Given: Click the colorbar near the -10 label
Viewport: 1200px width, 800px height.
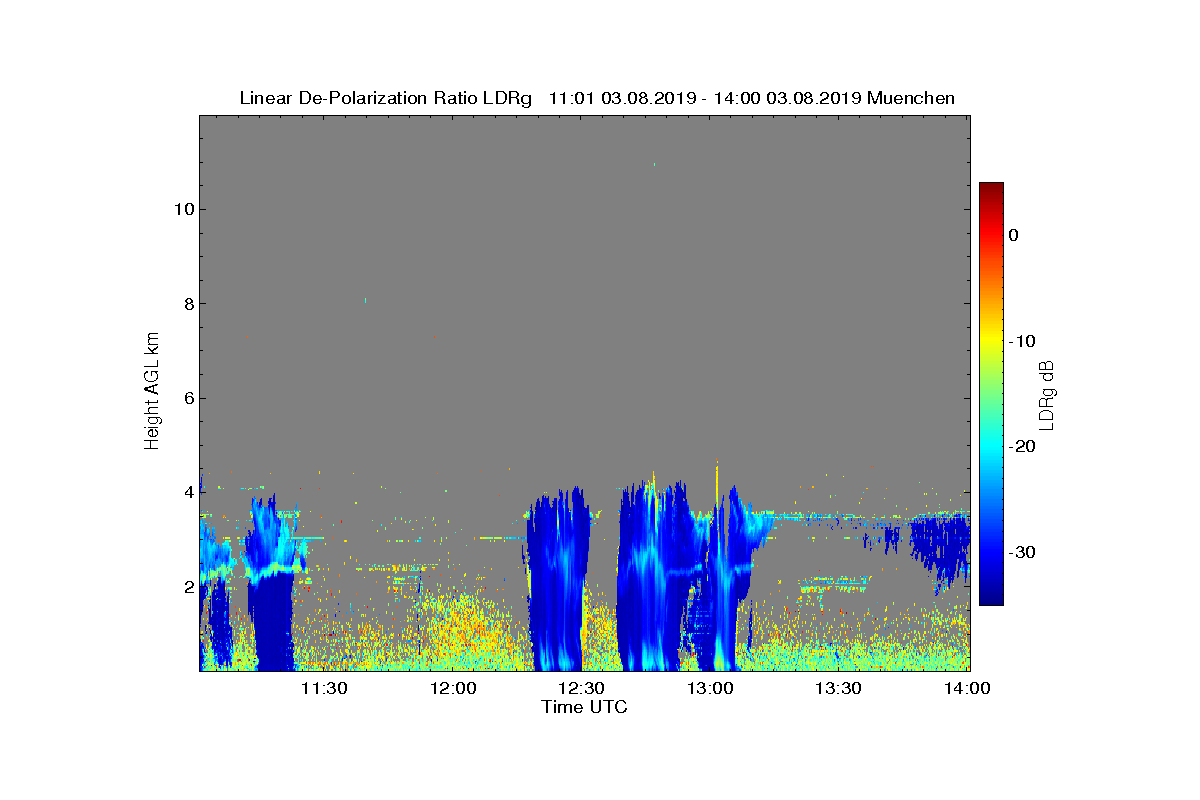Looking at the screenshot, I should (991, 341).
